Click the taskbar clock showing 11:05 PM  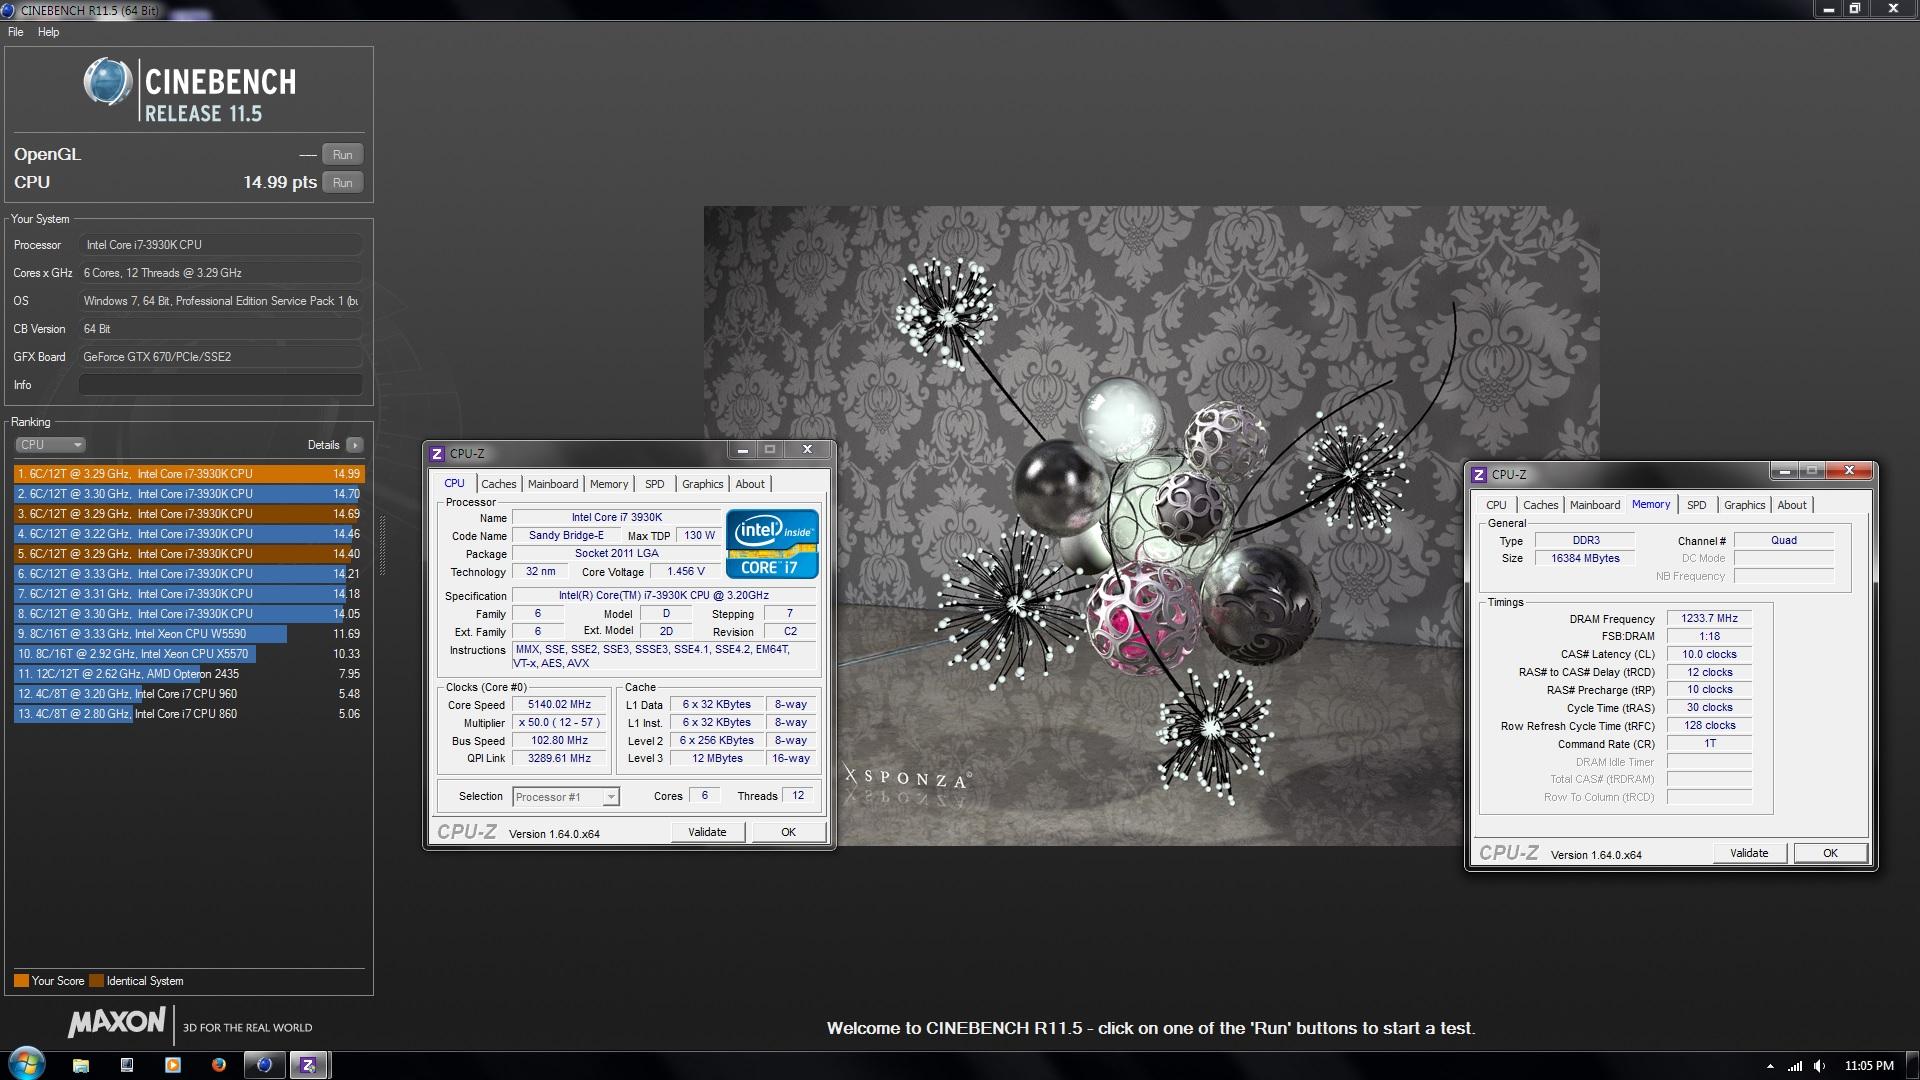1869,1066
